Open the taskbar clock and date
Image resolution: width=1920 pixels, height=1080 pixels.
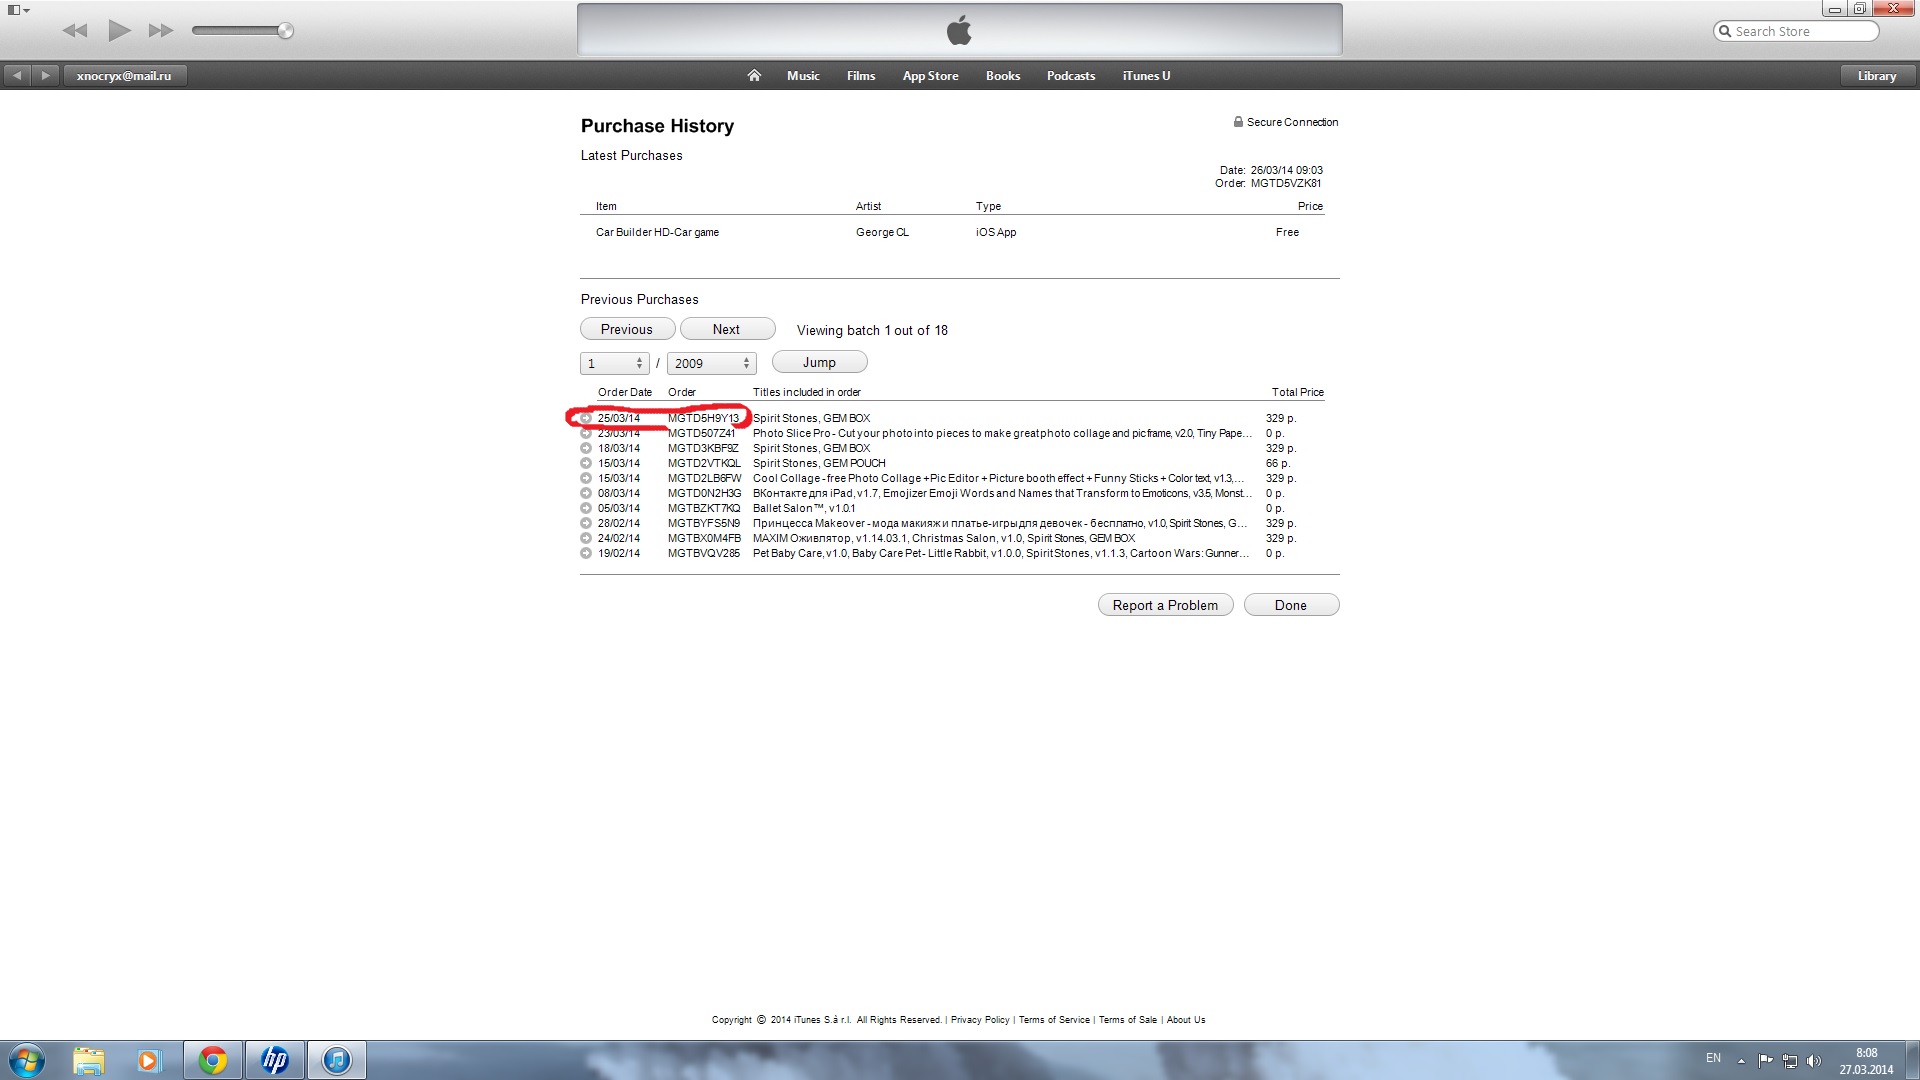click(x=1866, y=1061)
